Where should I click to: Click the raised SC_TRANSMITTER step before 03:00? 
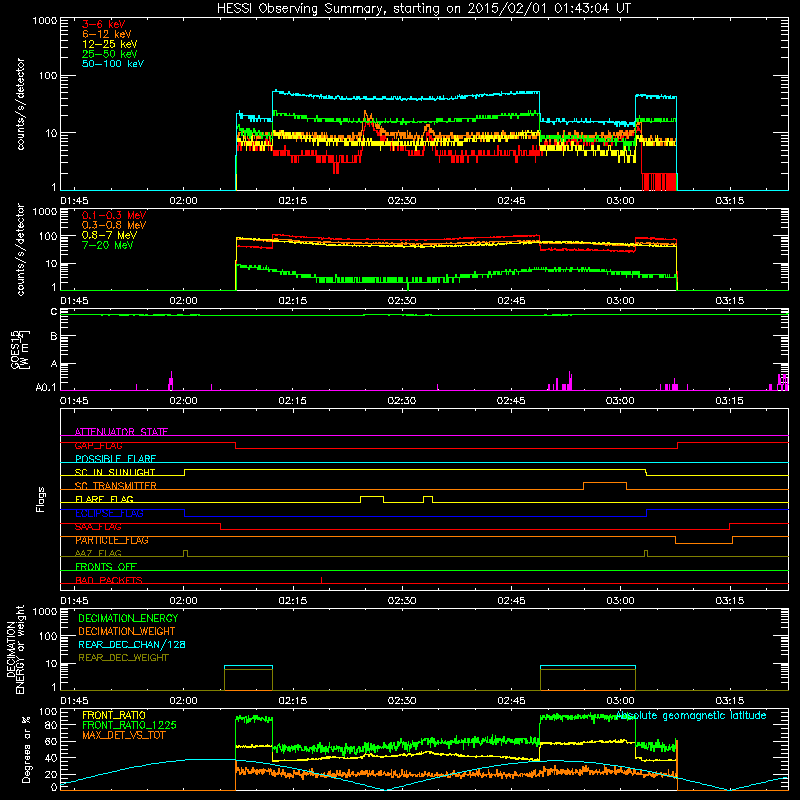pyautogui.click(x=605, y=483)
